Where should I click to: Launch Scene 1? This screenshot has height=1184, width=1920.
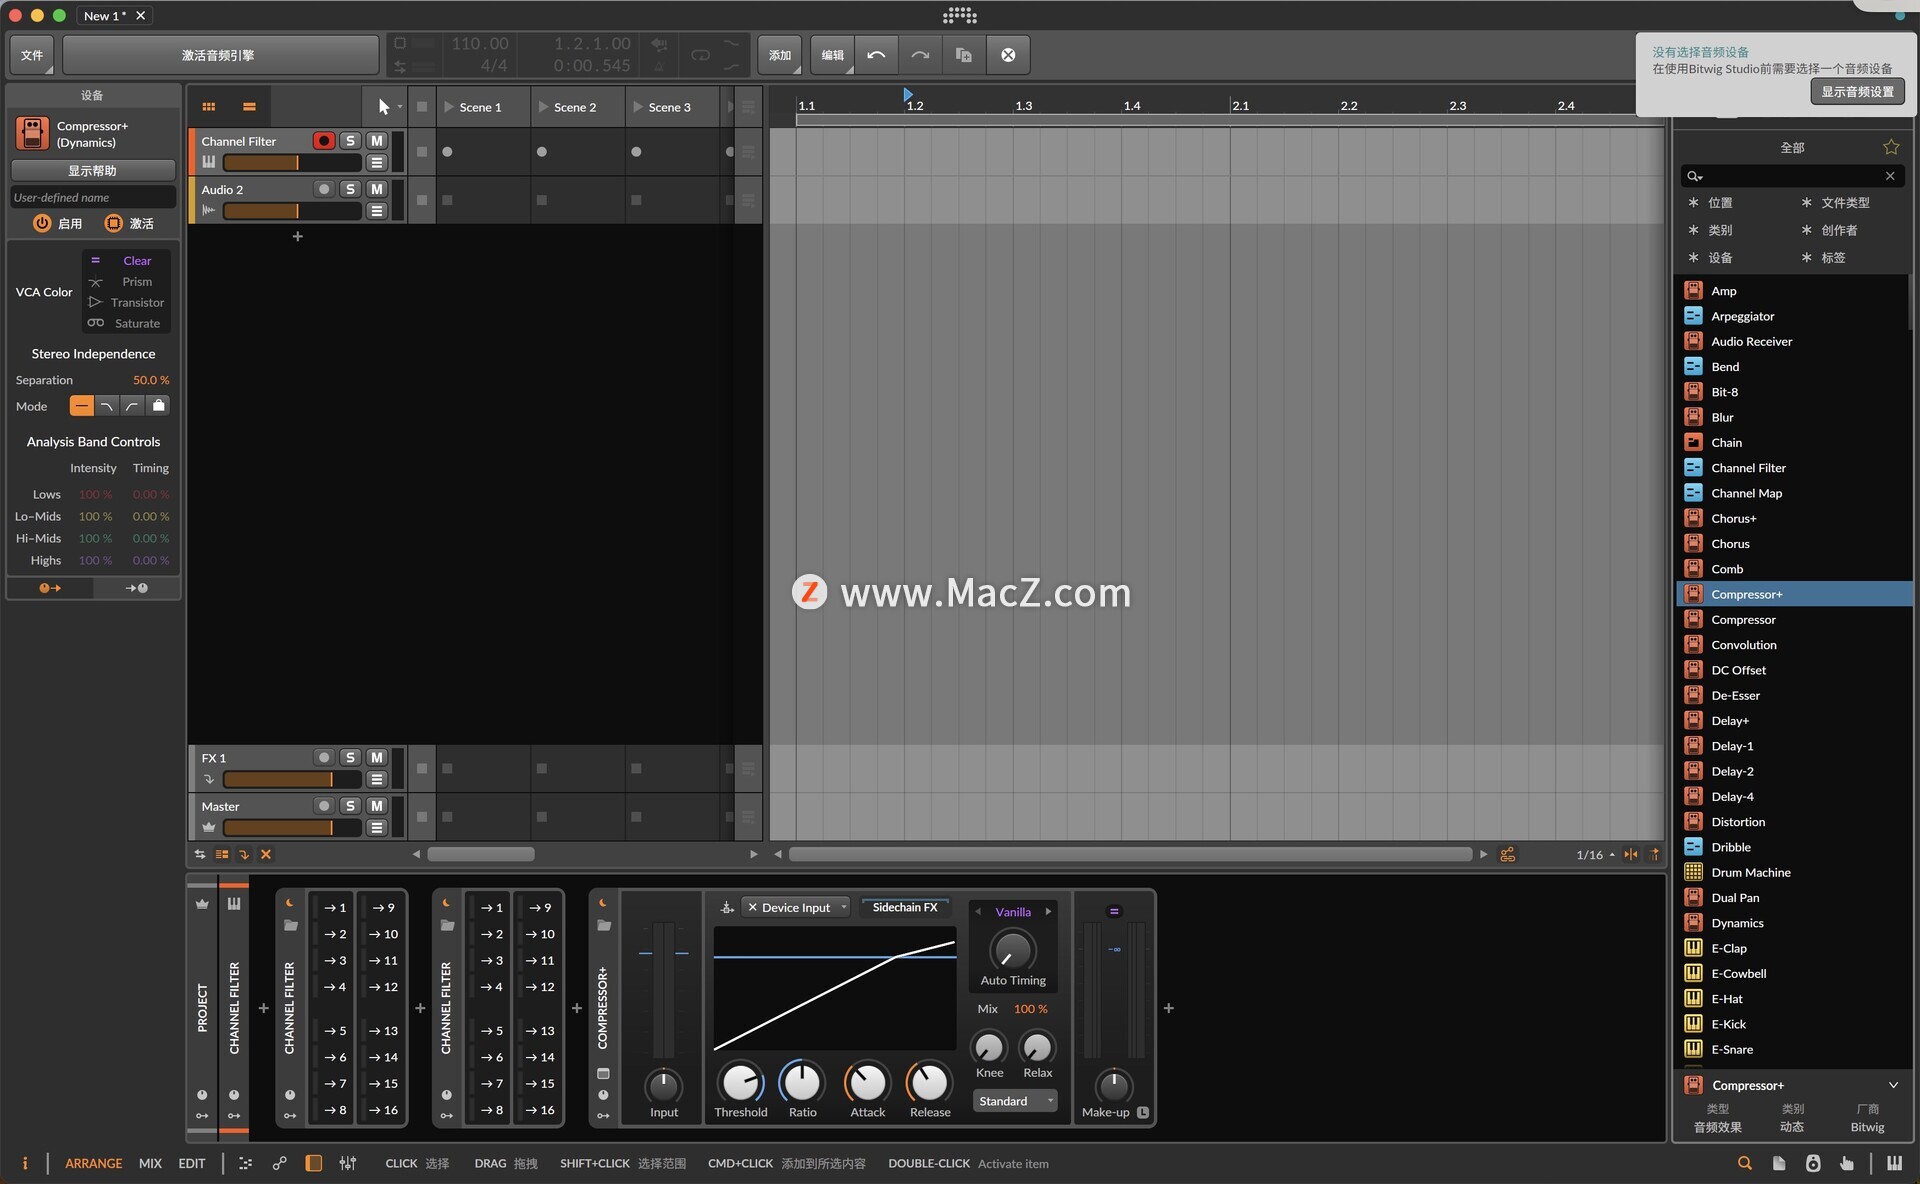tap(448, 107)
